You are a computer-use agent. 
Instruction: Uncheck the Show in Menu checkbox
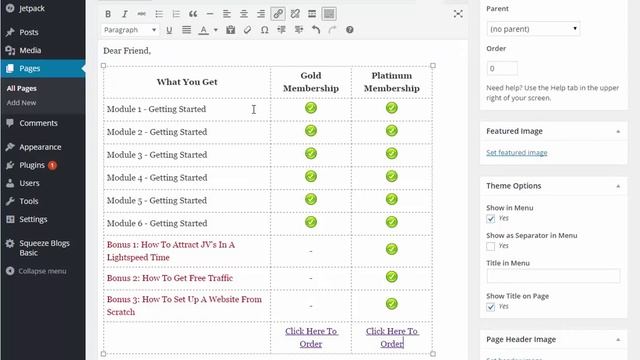click(x=491, y=219)
